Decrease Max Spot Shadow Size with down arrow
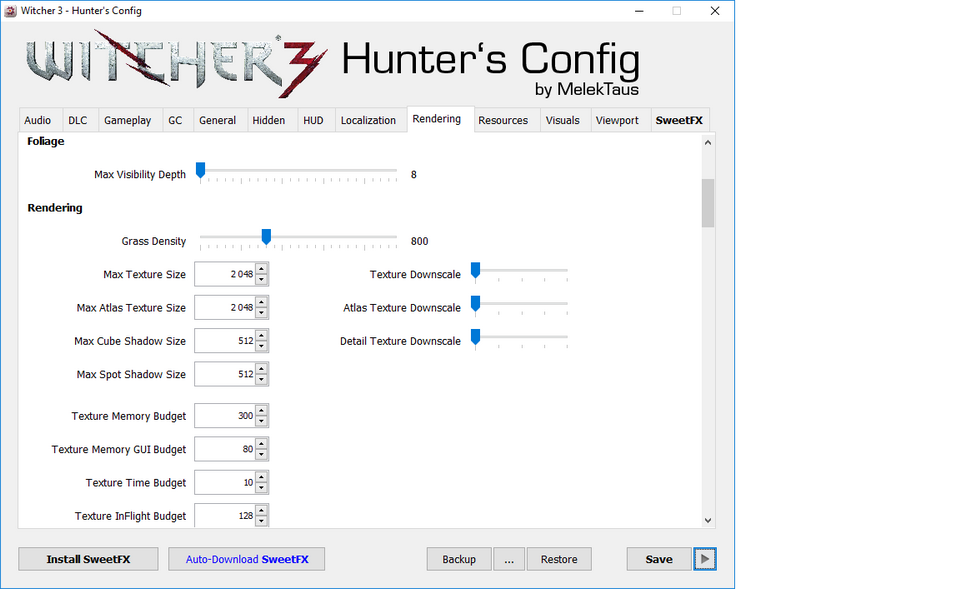 261,379
